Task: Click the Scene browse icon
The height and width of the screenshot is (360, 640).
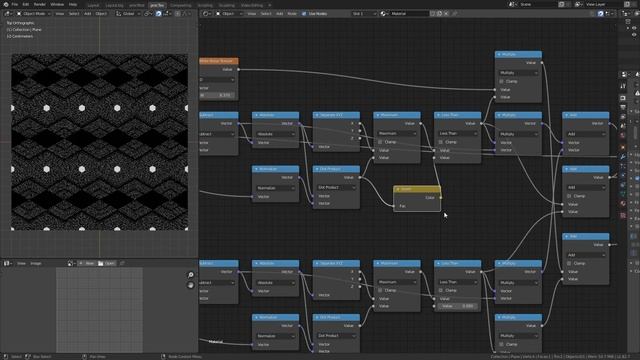Action: tap(512, 4)
